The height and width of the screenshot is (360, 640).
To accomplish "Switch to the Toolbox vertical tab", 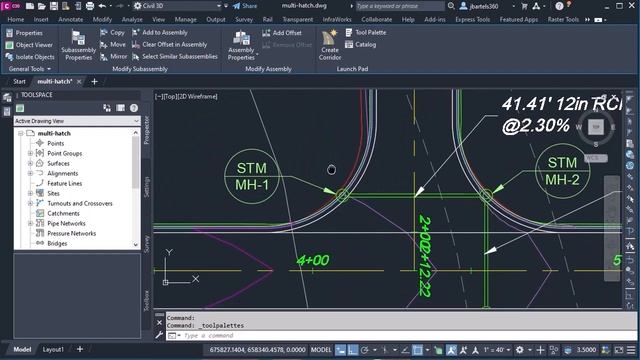I will [147, 300].
